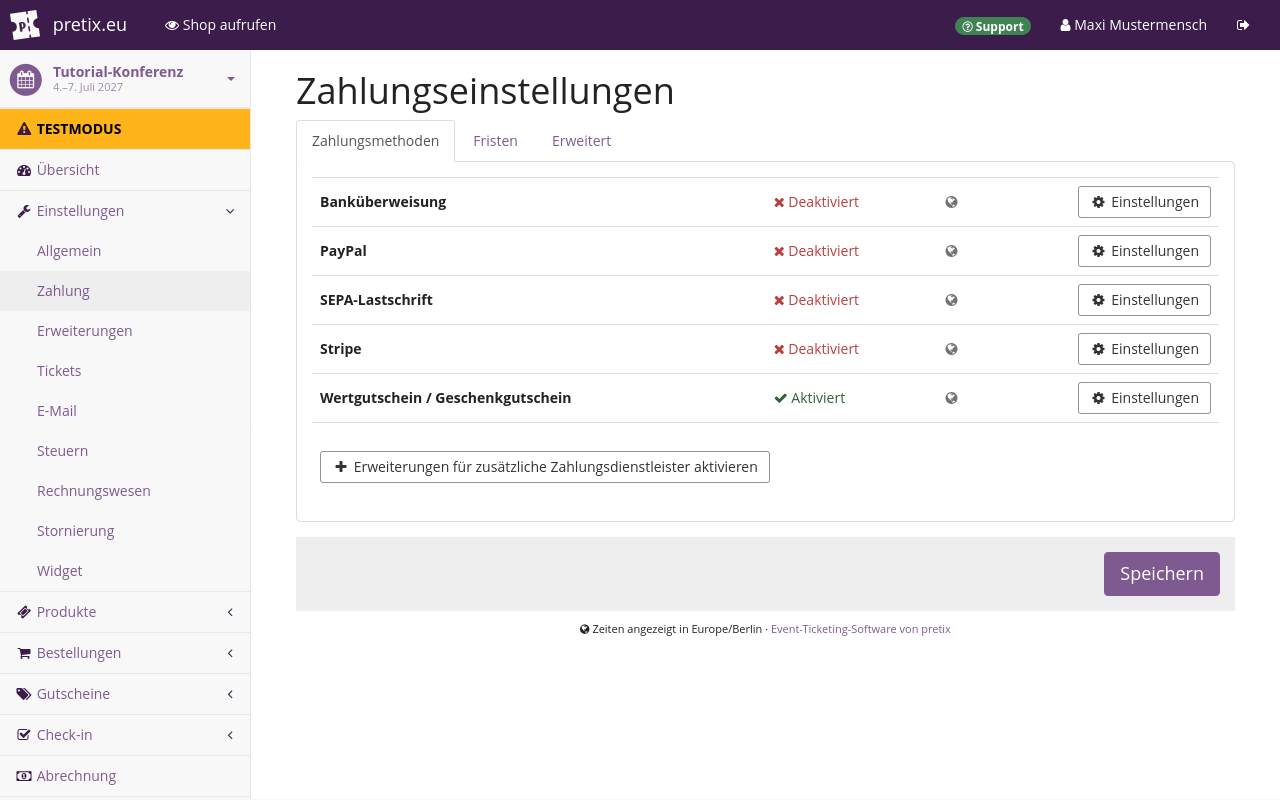Image resolution: width=1280 pixels, height=800 pixels.
Task: Click the Produkte ticket icon
Action: click(24, 612)
